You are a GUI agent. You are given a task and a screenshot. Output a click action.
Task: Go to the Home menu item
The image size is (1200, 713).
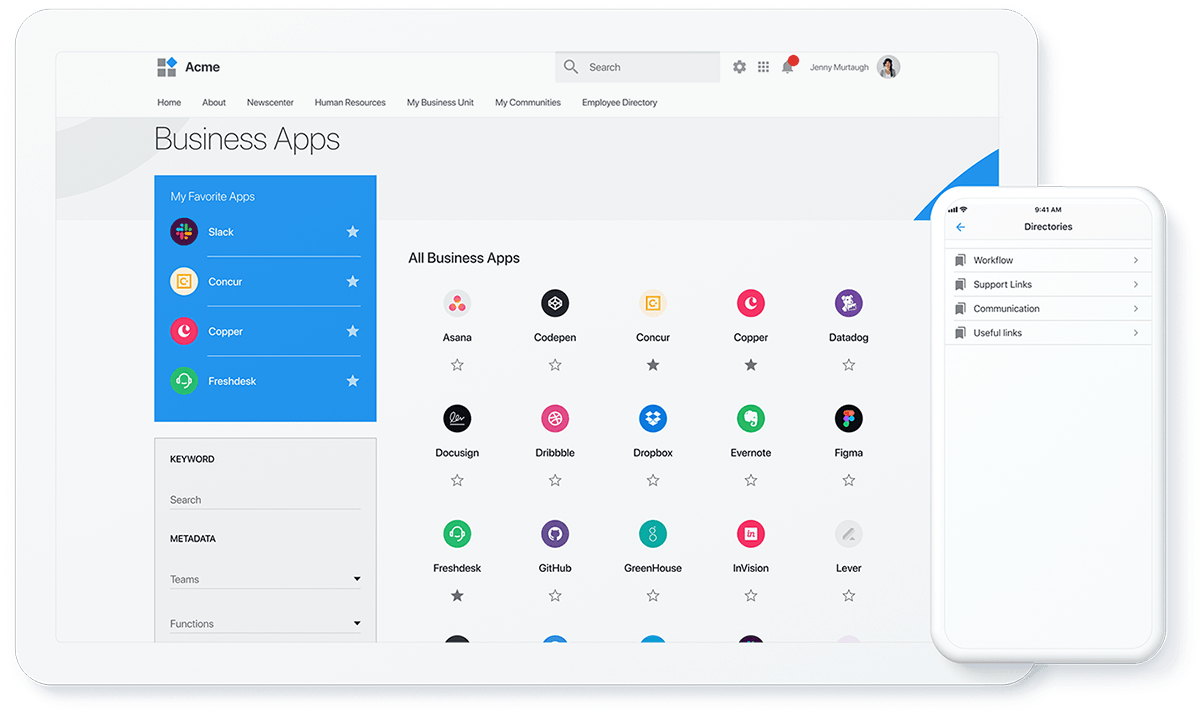pyautogui.click(x=169, y=102)
